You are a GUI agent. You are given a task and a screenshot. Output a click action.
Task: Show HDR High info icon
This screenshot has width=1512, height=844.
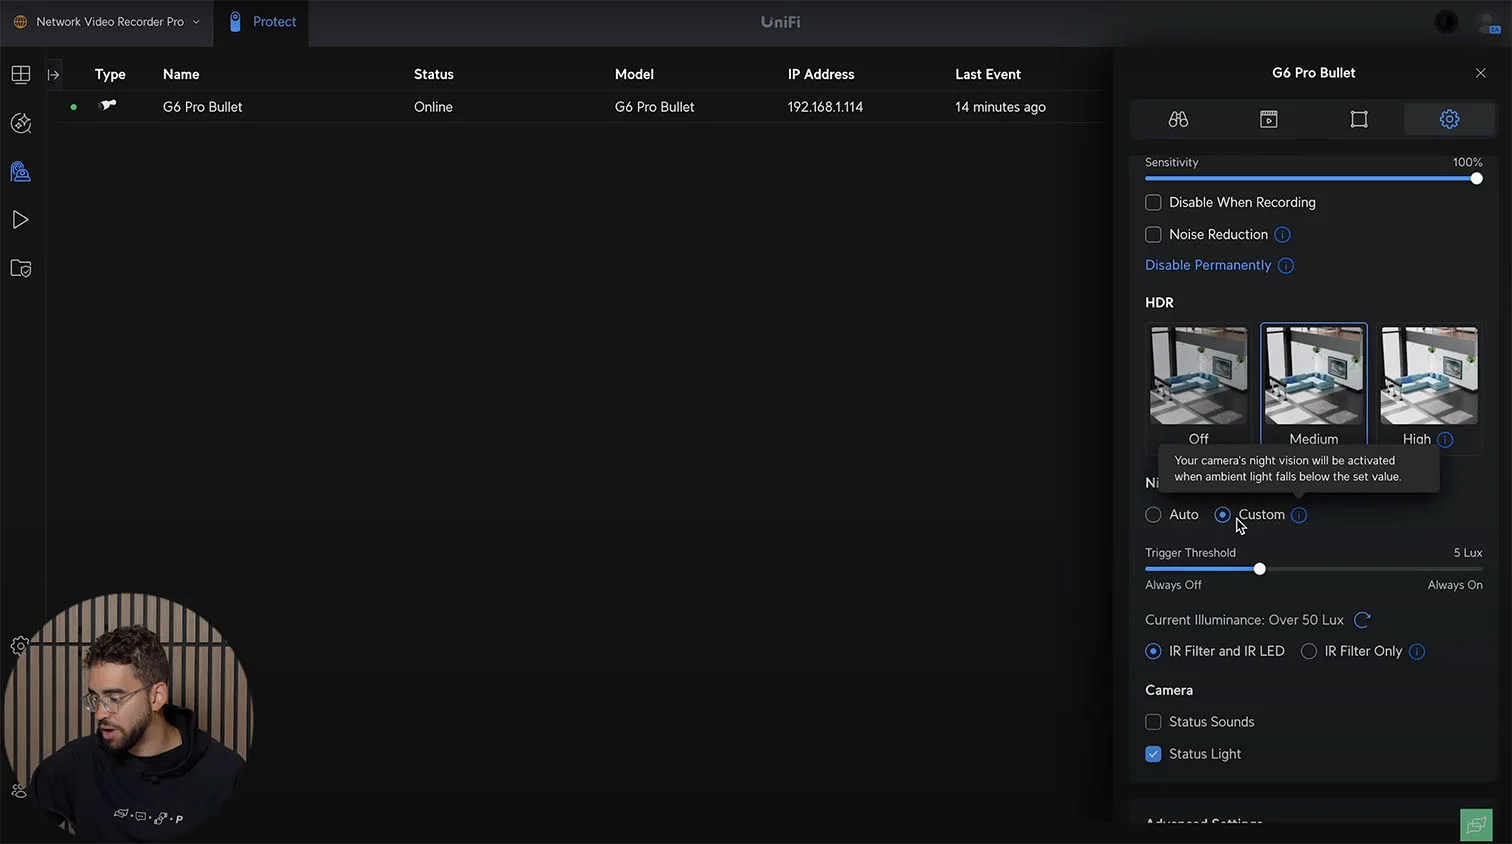coord(1445,440)
